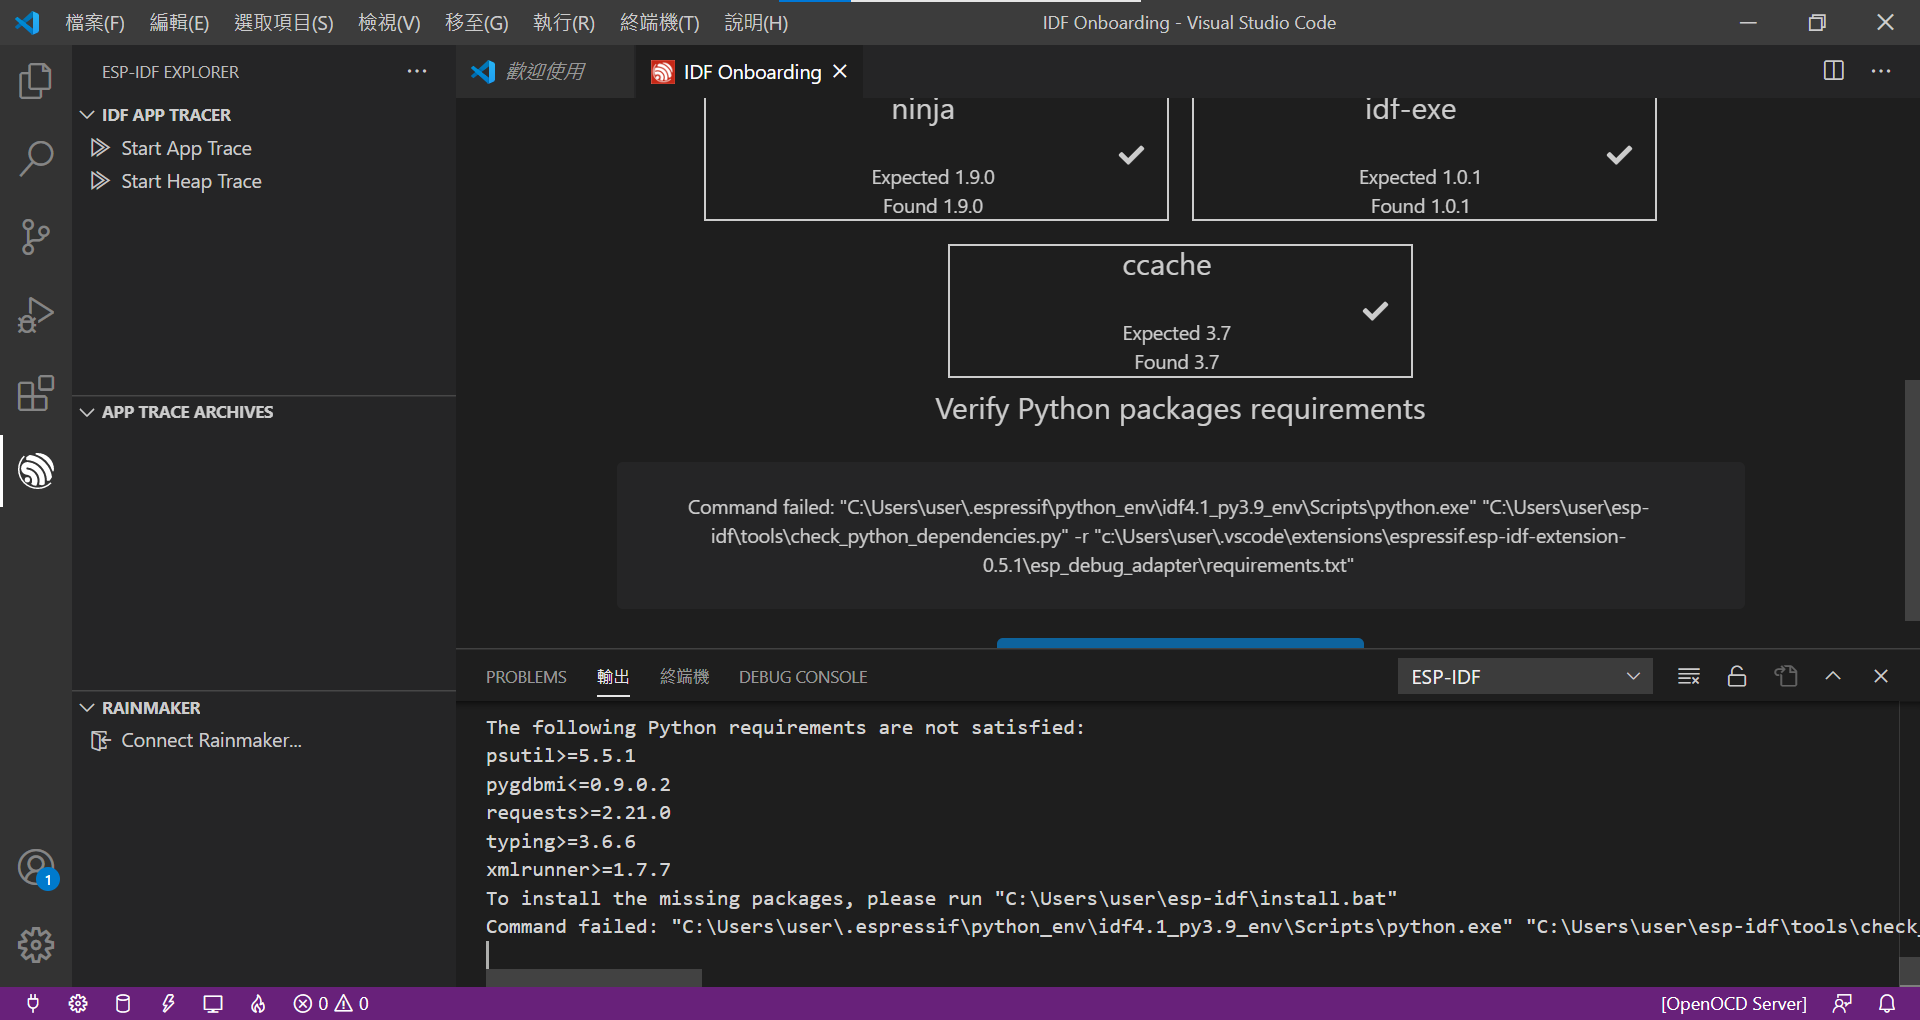Click build, flash and monitor flame icon
The image size is (1920, 1020).
258,1003
